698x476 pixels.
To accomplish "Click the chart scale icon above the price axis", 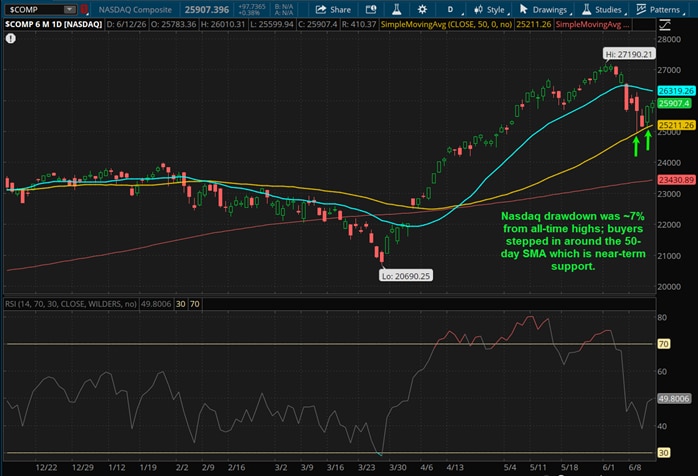I will coord(665,25).
